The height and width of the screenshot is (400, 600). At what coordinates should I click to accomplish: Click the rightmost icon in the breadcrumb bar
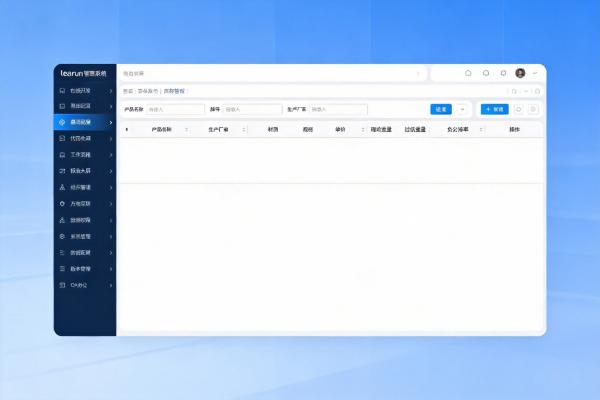click(x=537, y=91)
